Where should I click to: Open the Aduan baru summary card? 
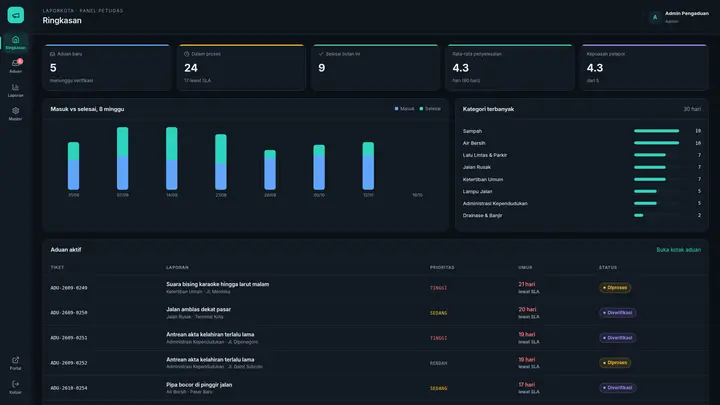click(x=107, y=67)
